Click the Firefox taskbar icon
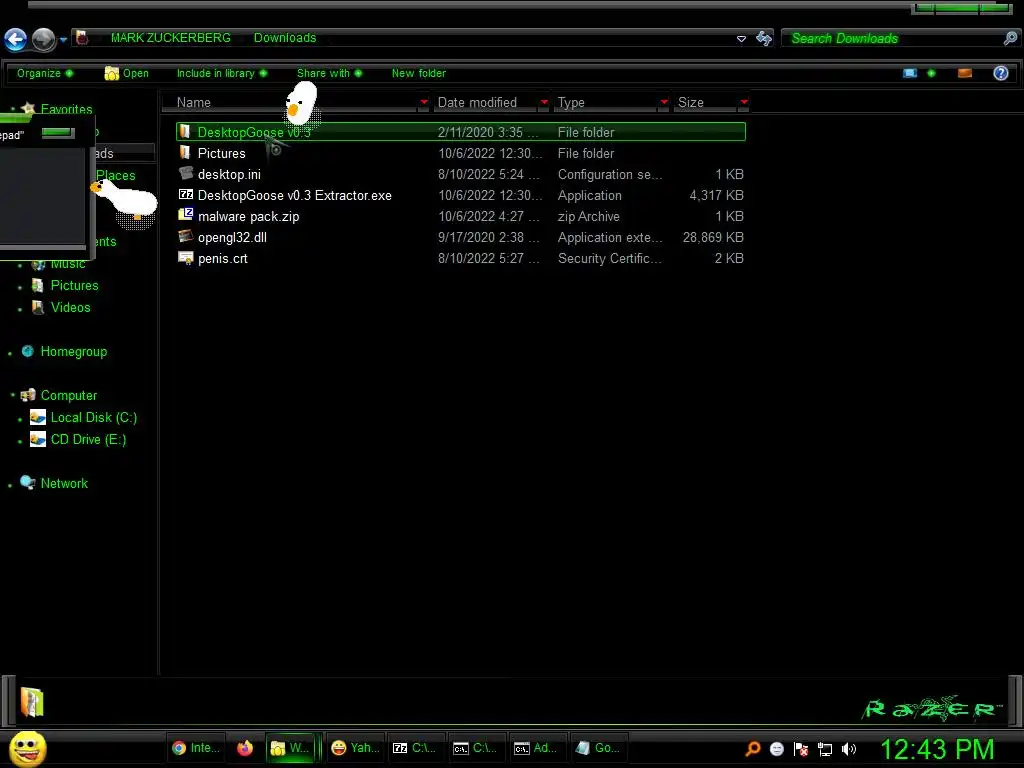The width and height of the screenshot is (1024, 768). [245, 748]
